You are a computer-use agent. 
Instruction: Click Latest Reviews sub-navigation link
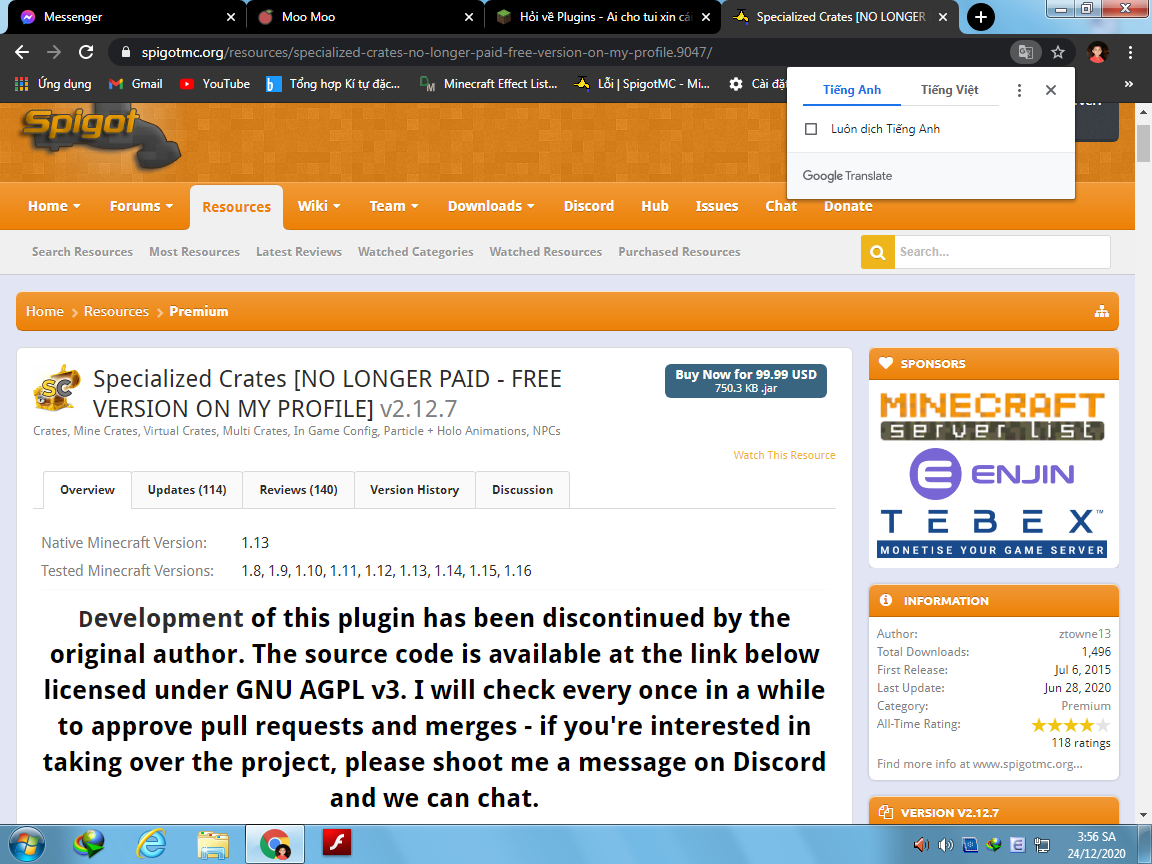pos(299,252)
